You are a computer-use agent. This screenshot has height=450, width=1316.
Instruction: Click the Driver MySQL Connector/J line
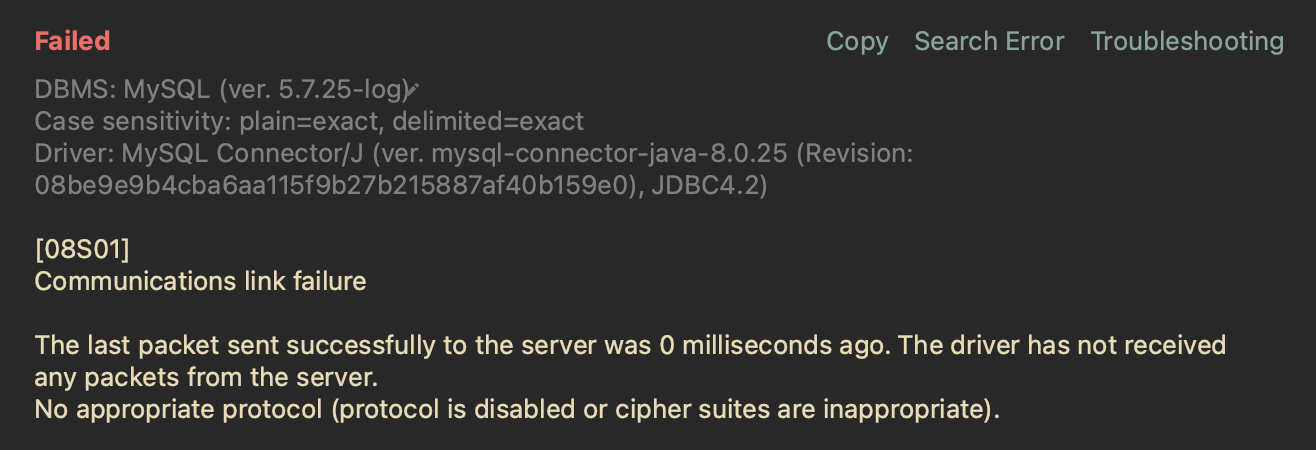click(x=474, y=154)
